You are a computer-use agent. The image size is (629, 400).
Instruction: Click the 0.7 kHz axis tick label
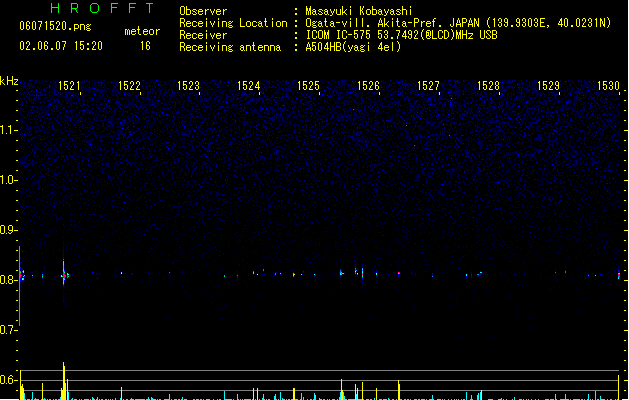(x=8, y=330)
